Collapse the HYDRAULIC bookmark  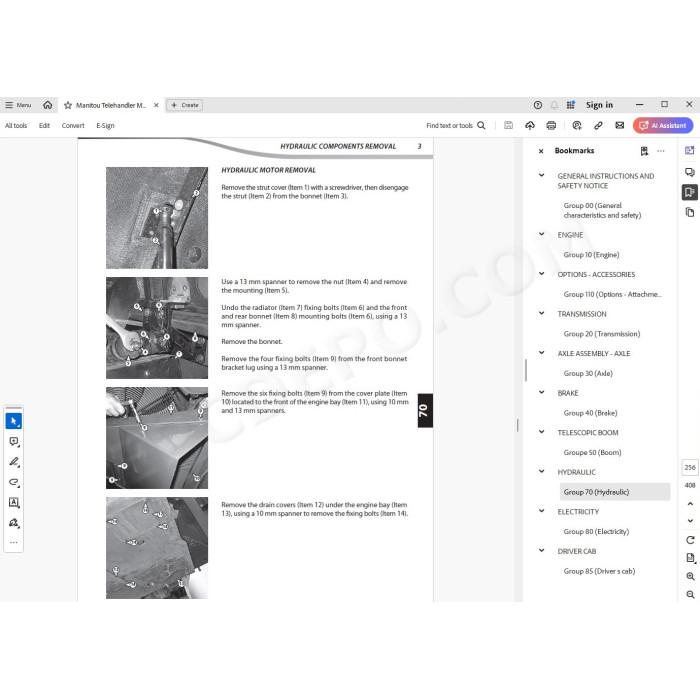(542, 471)
